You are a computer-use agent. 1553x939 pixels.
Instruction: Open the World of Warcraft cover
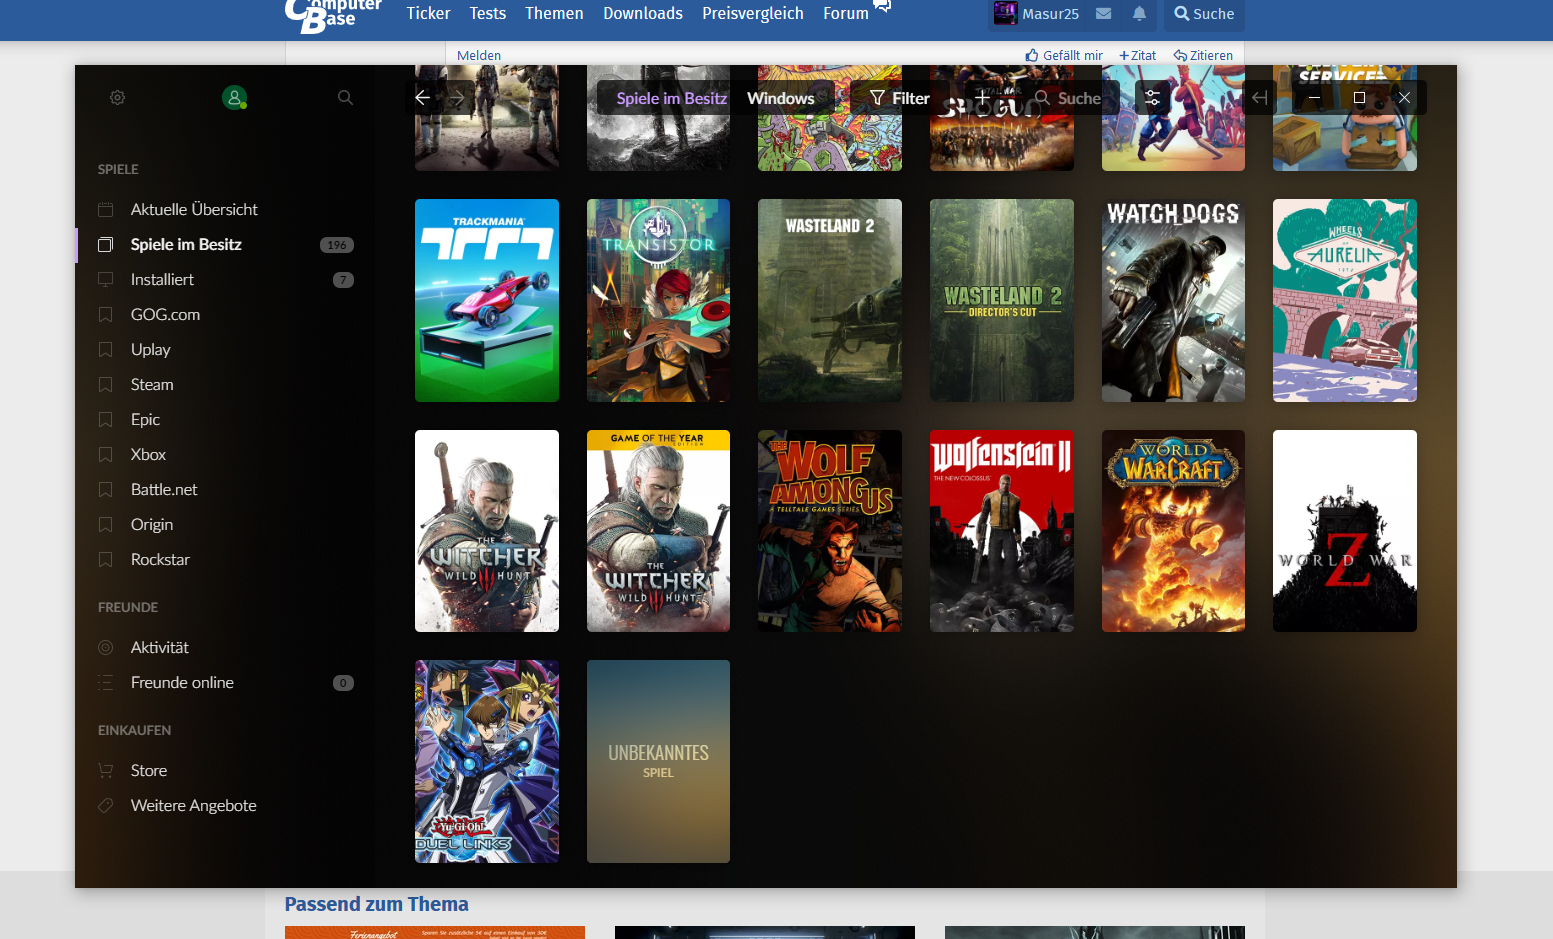click(1173, 531)
